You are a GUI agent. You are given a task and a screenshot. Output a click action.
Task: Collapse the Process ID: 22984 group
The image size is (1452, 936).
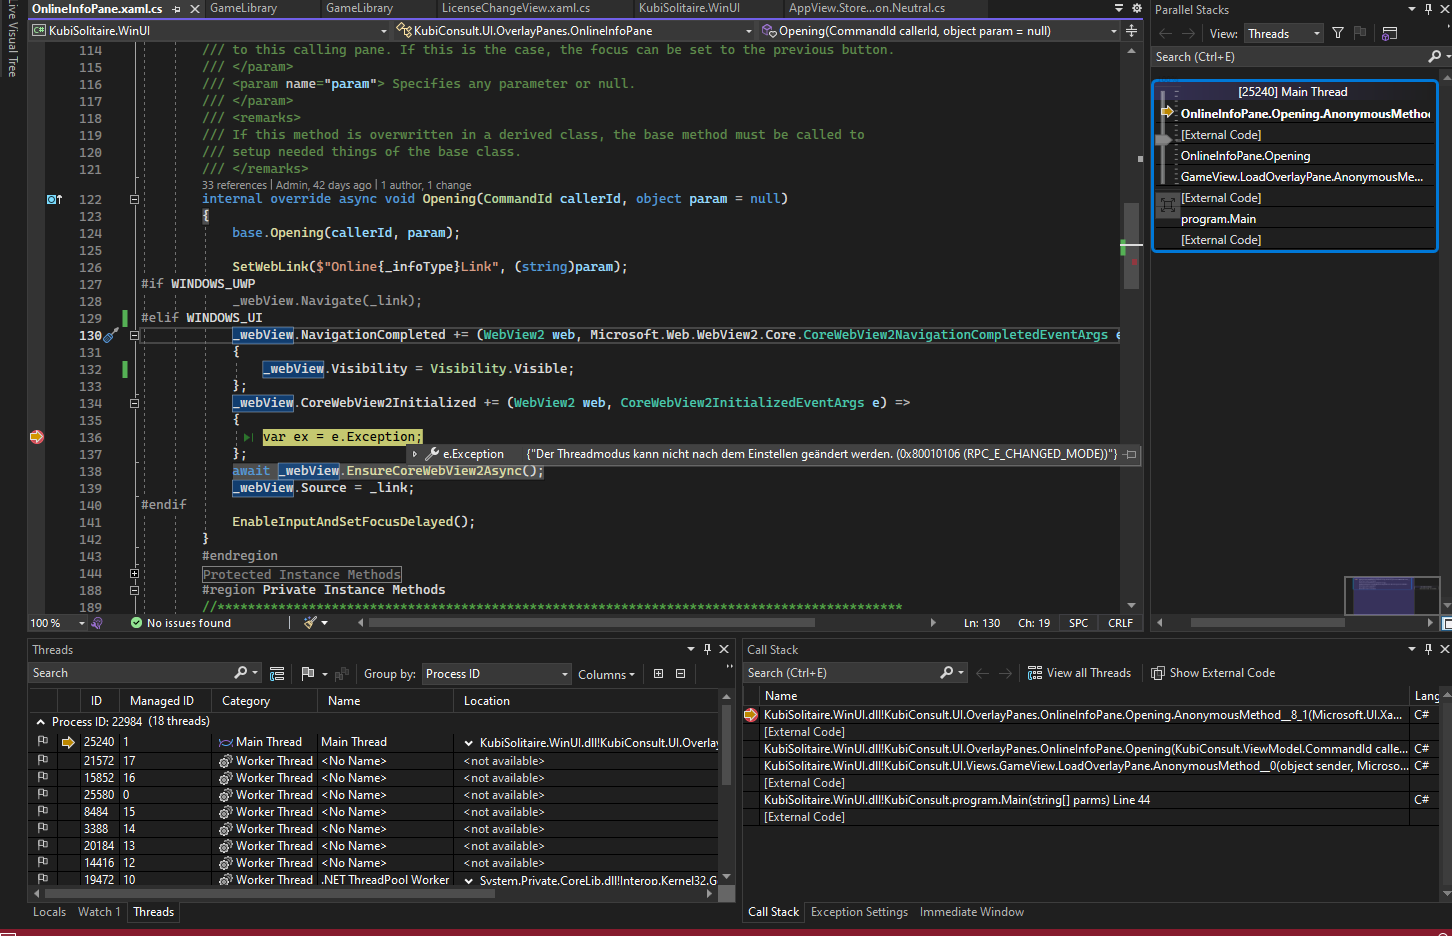[40, 722]
